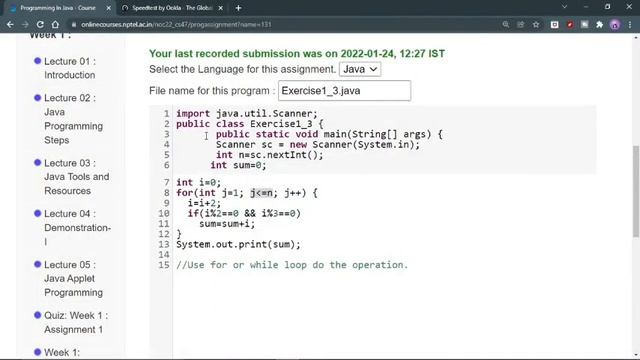Screen dimensions: 640x360
Task: Click the address bar URL
Action: (176, 24)
